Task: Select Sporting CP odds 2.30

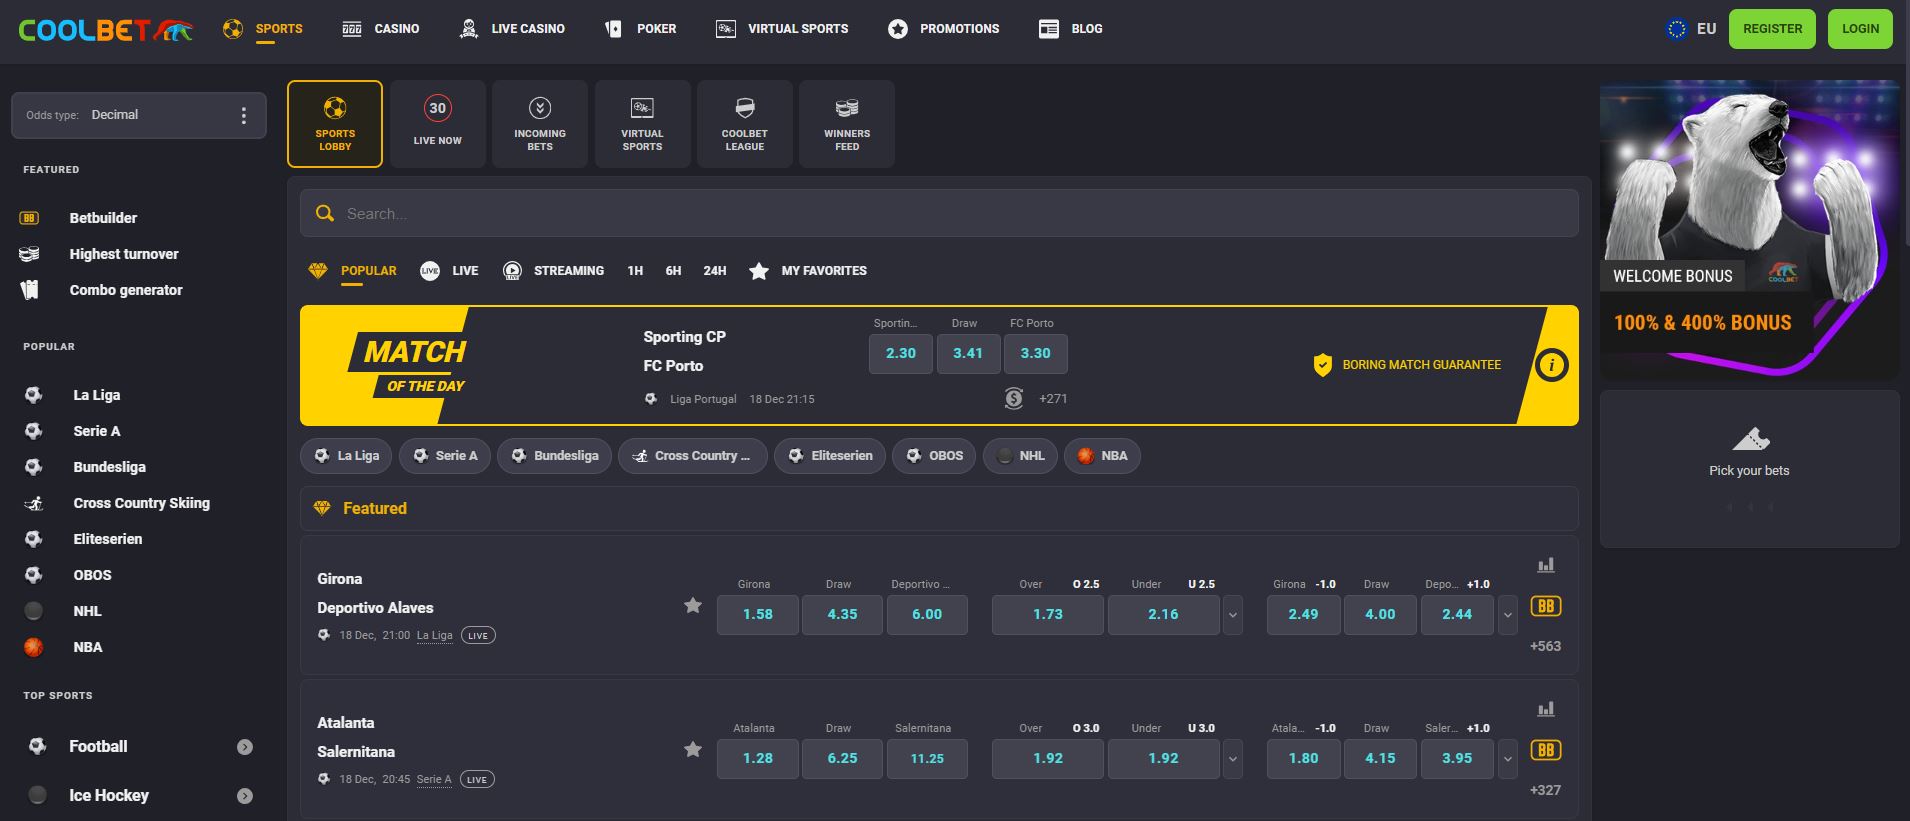Action: tap(900, 354)
